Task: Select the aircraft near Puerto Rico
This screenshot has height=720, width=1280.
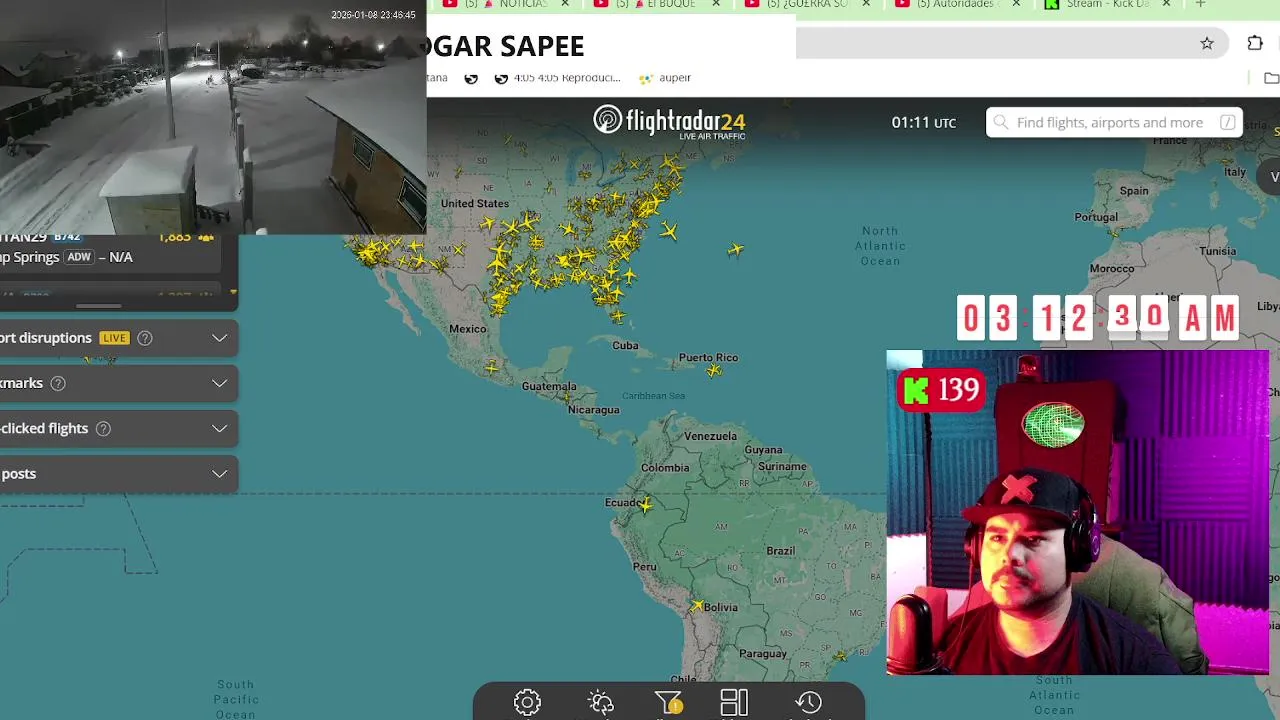Action: tap(714, 370)
